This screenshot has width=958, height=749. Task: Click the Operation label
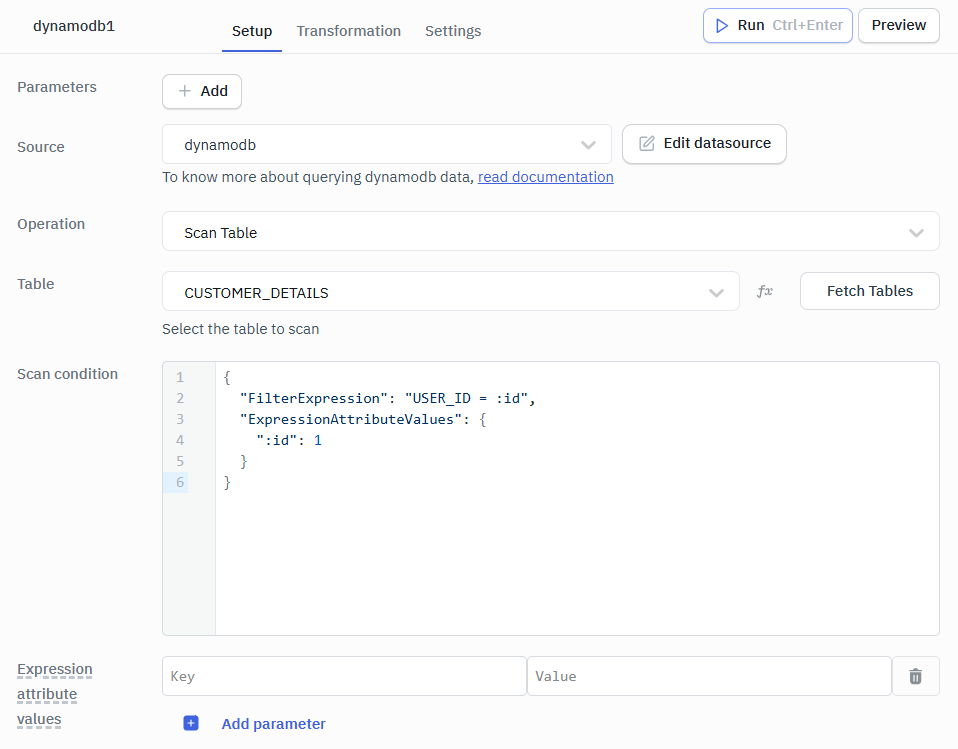(x=51, y=224)
